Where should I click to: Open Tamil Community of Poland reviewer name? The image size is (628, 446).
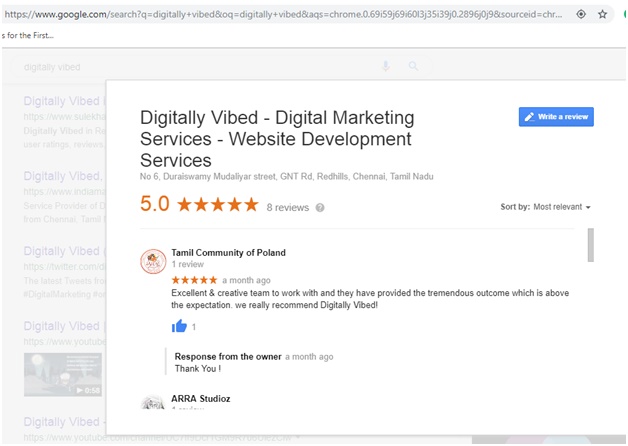click(228, 253)
